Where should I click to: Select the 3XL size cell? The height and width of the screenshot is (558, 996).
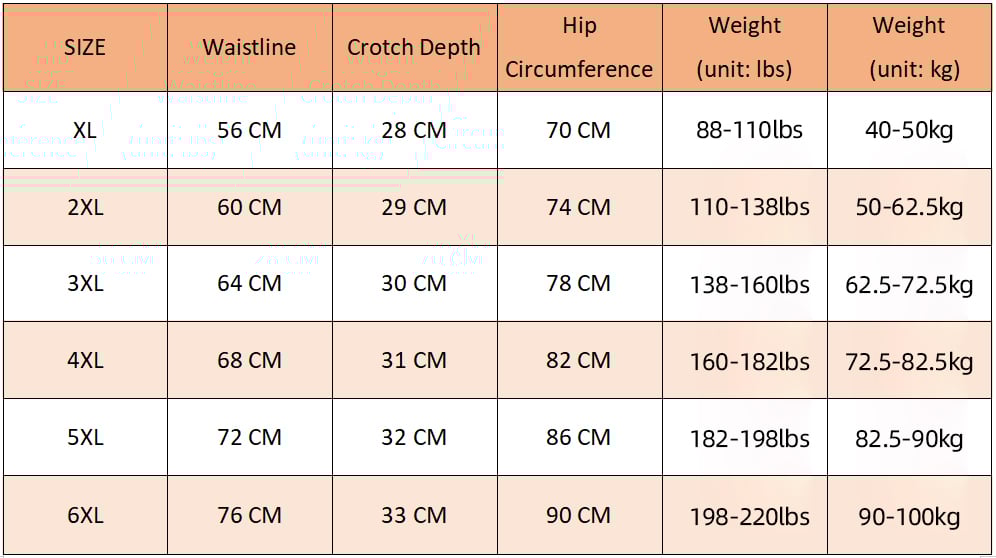(x=85, y=284)
